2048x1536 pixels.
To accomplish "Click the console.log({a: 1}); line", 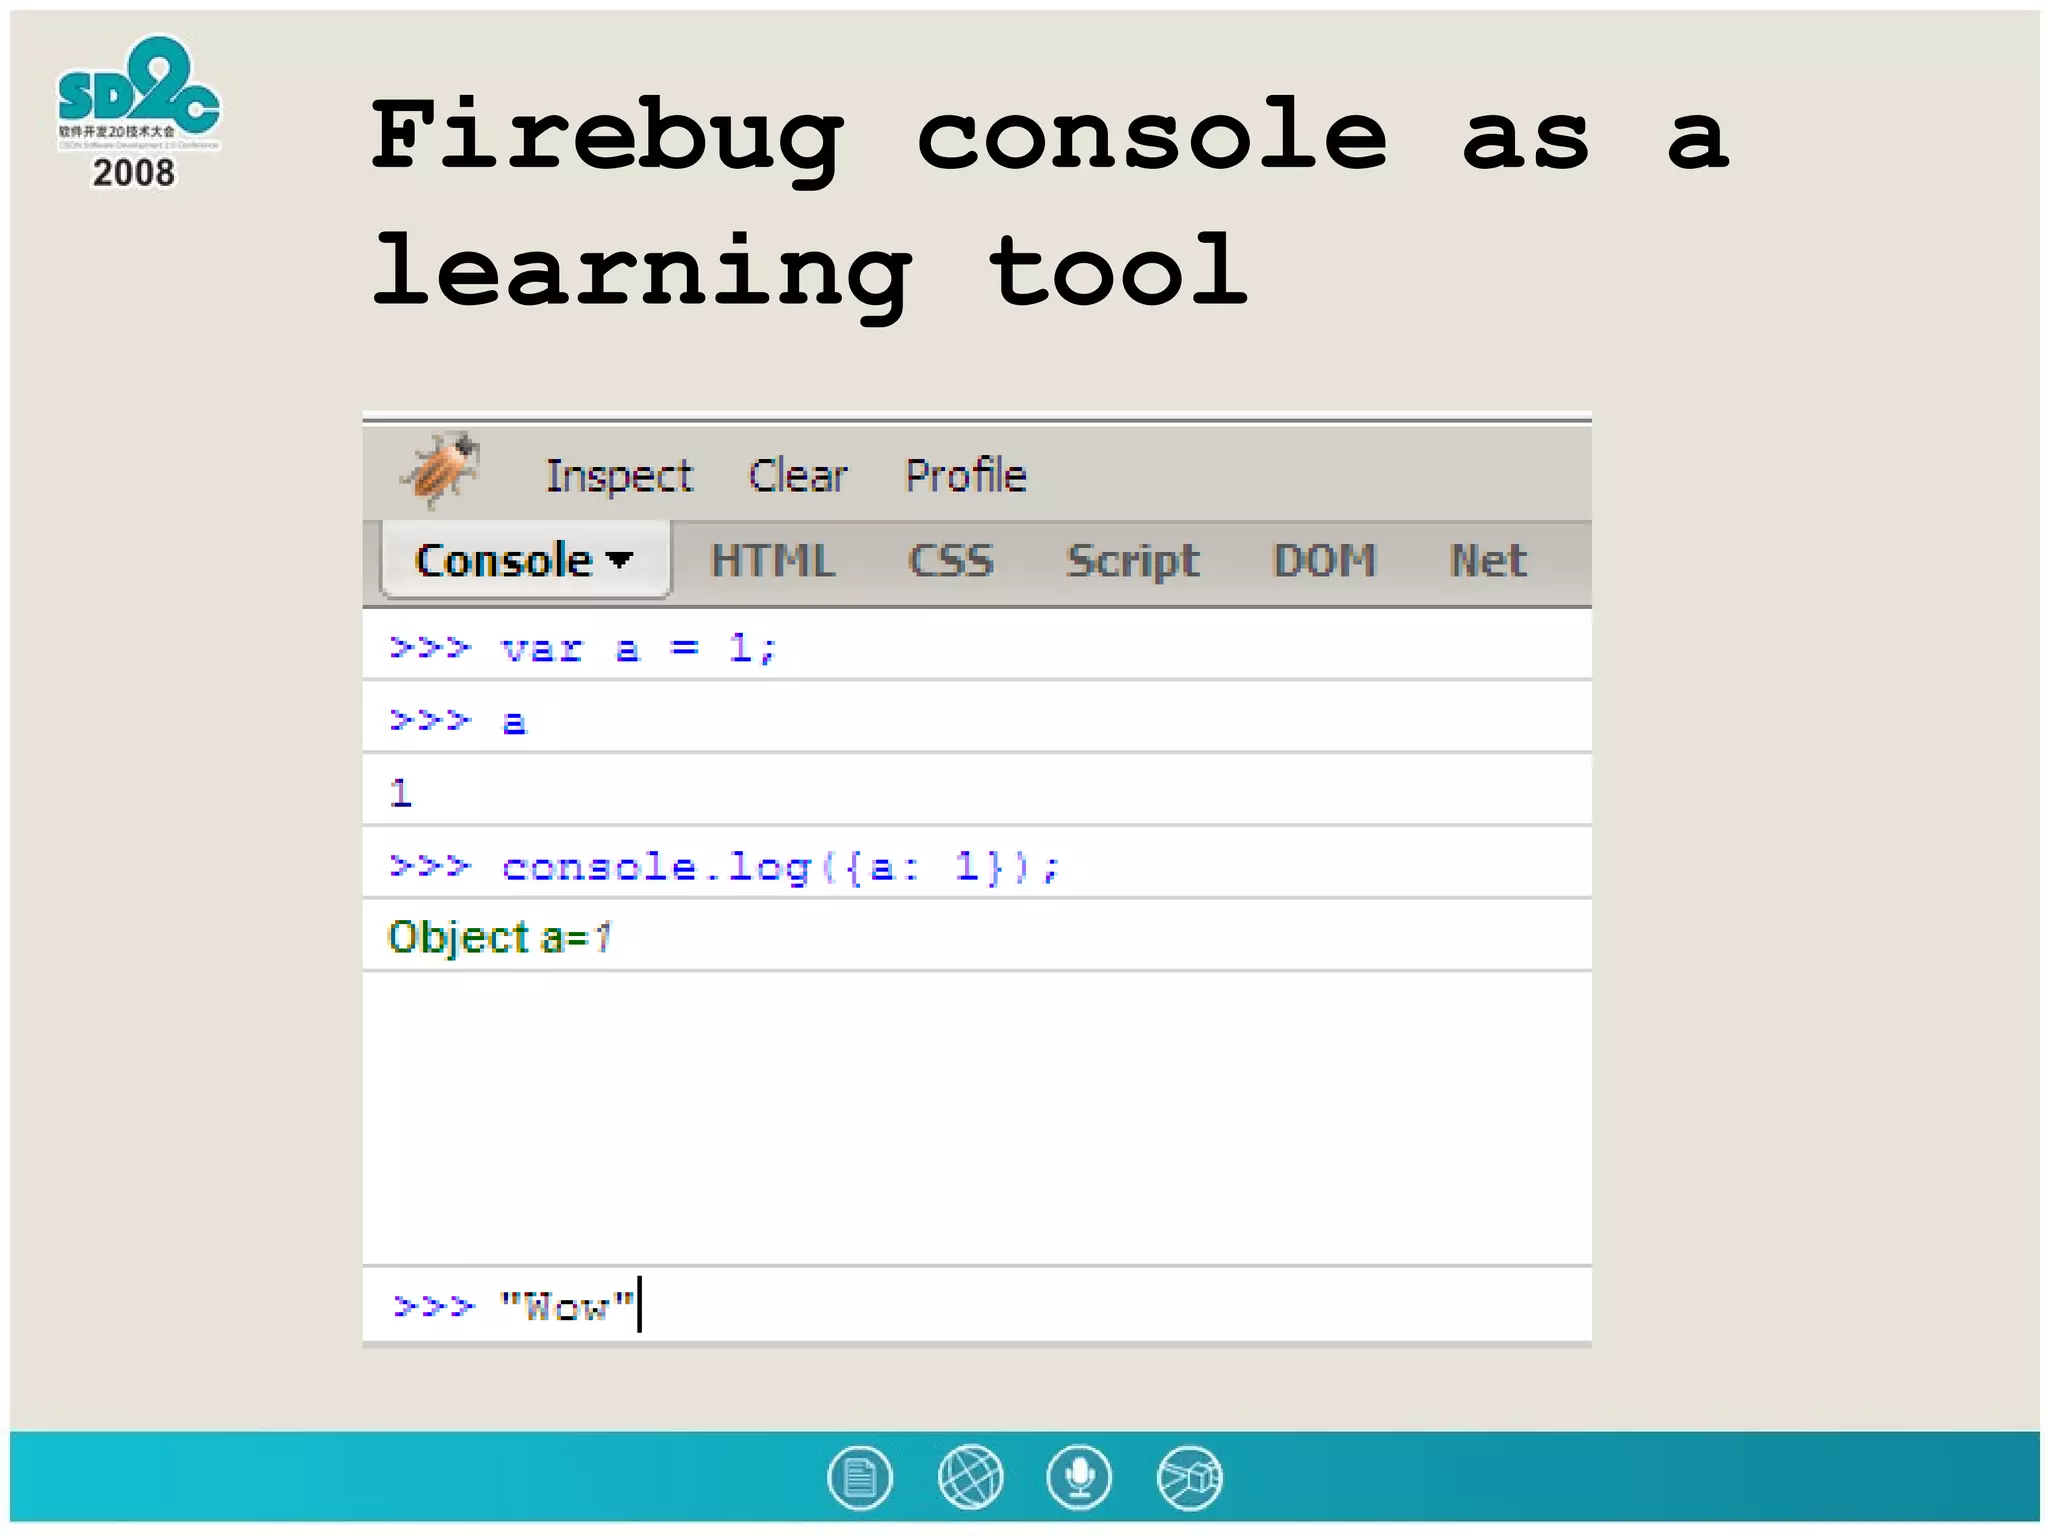I will [x=977, y=865].
